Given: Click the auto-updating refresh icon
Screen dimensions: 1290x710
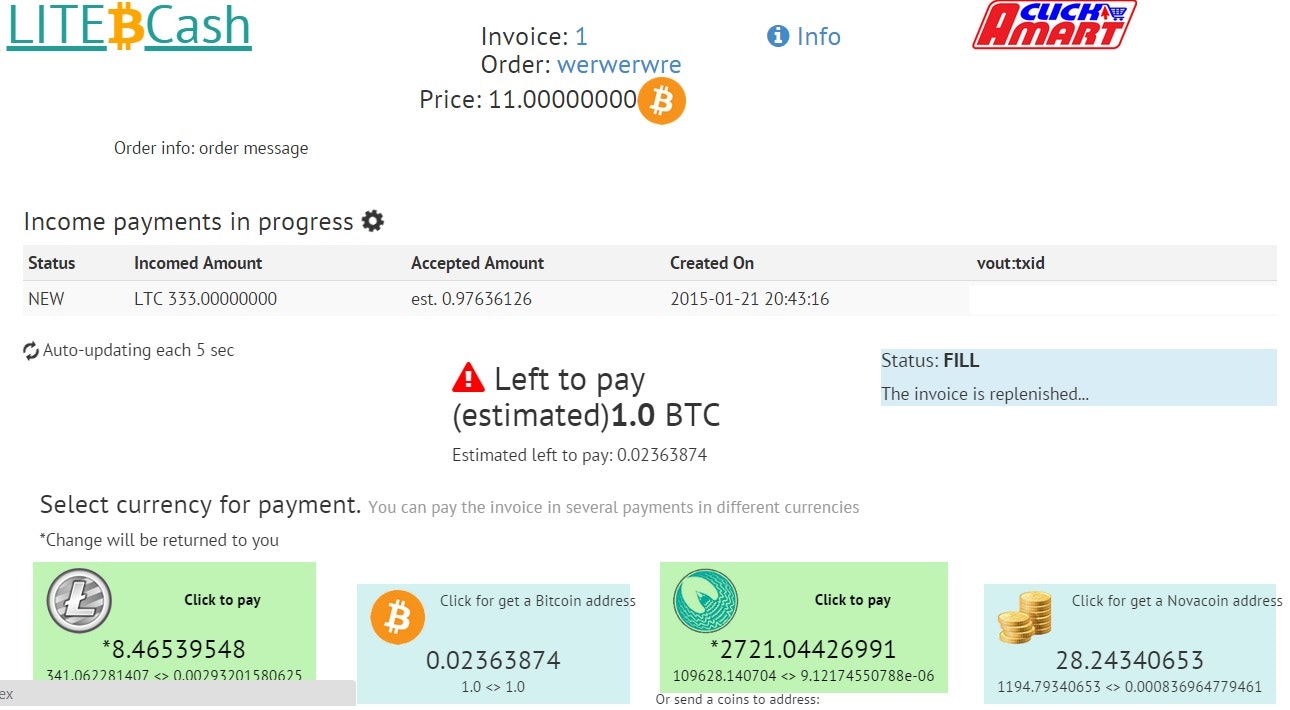Looking at the screenshot, I should click(x=30, y=350).
